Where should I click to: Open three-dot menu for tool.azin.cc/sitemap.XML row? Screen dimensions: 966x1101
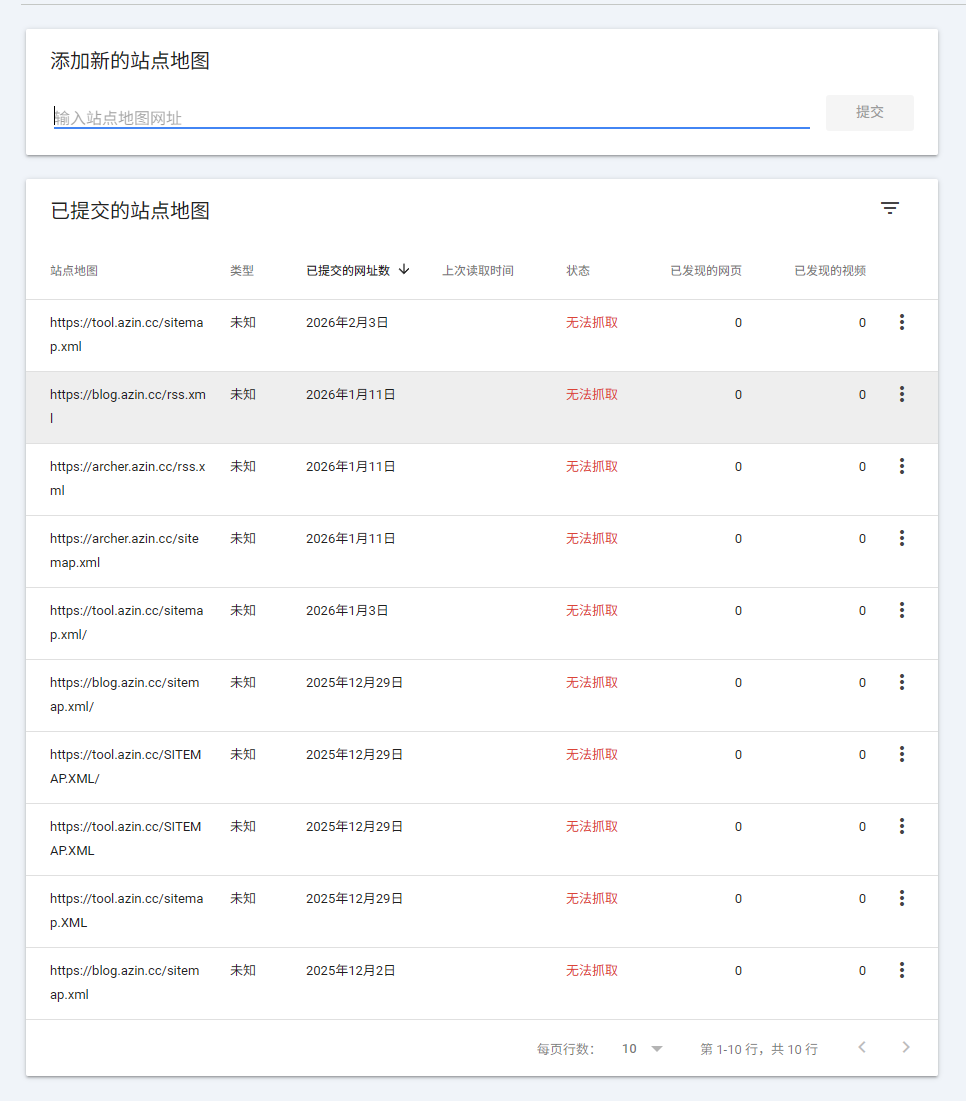pyautogui.click(x=901, y=898)
